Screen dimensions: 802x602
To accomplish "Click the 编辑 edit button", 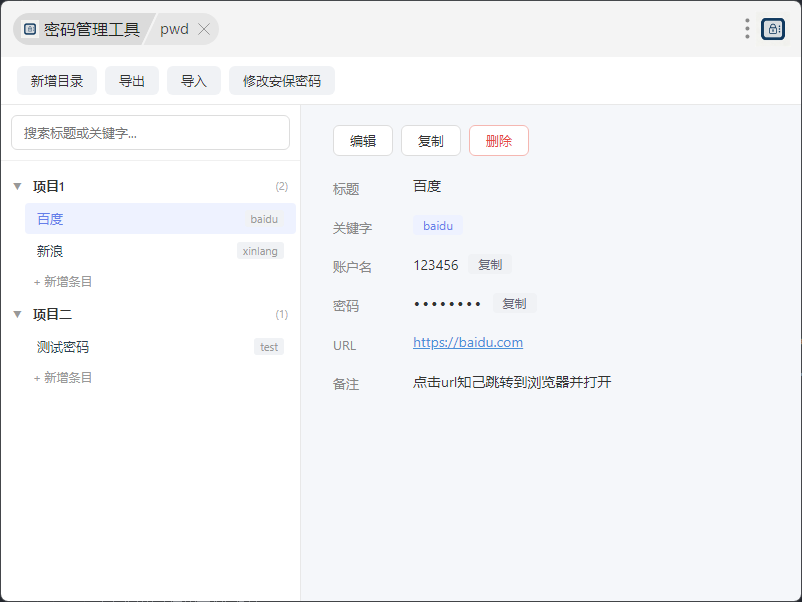I will (x=363, y=141).
